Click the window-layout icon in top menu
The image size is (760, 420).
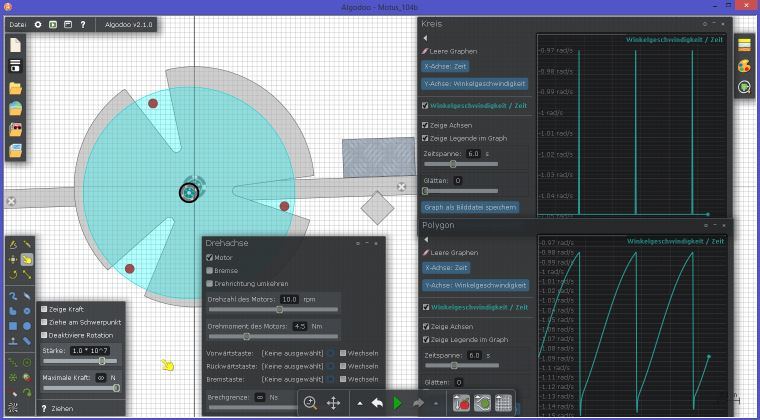point(68,24)
